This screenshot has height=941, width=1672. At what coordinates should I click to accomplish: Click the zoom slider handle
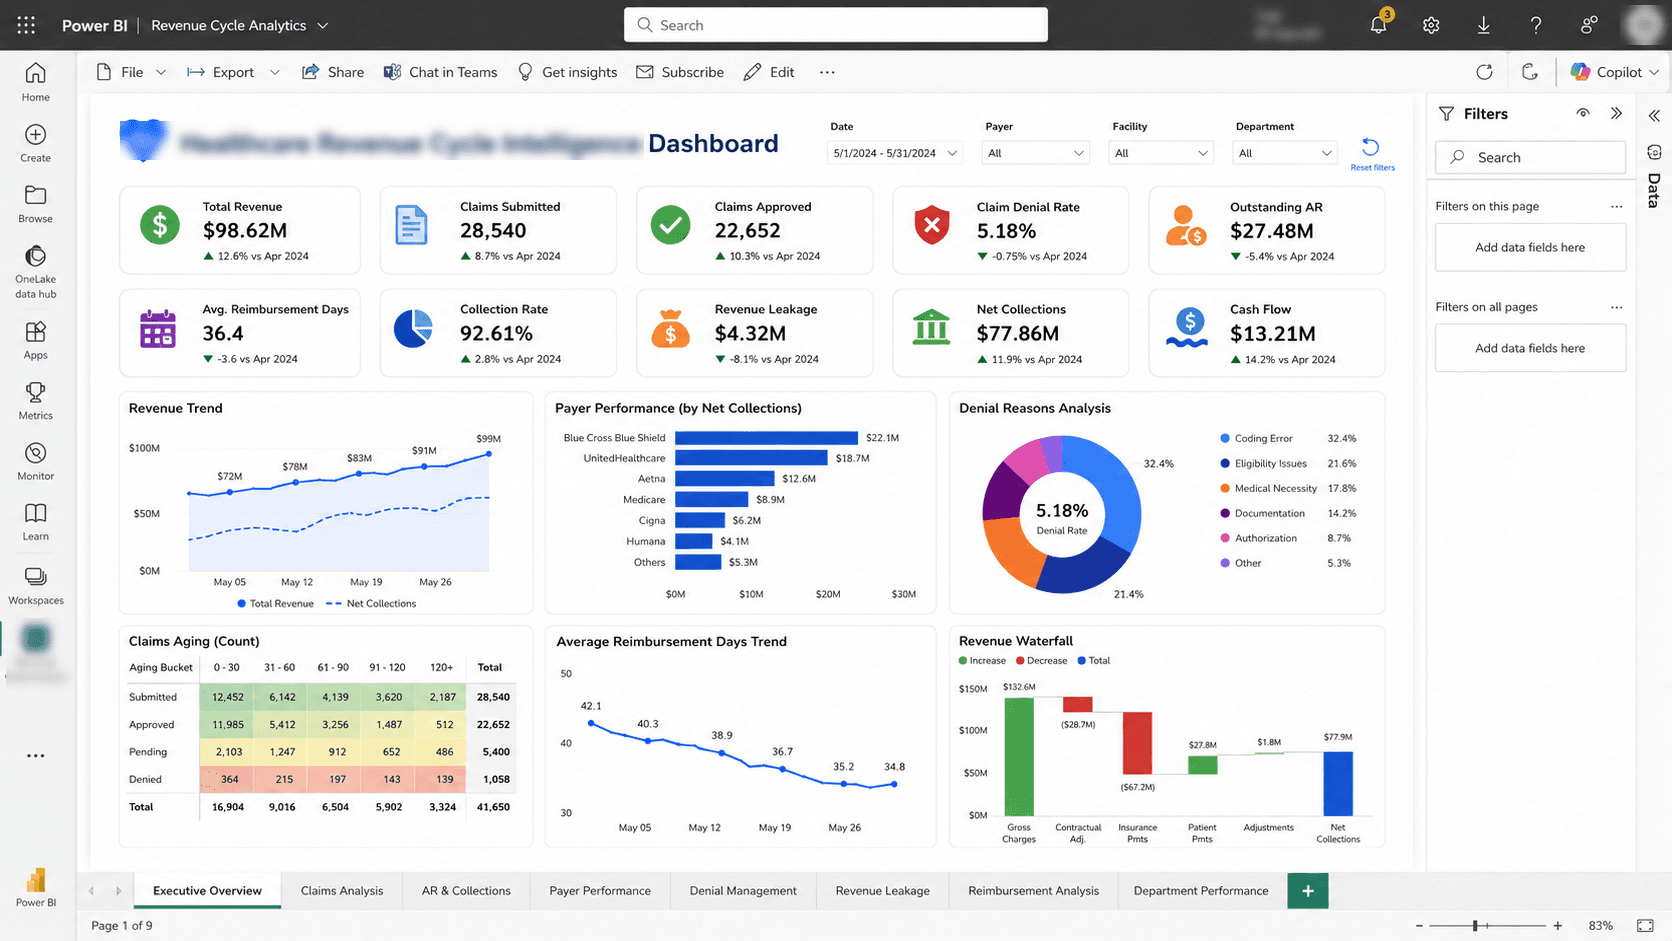1475,926
